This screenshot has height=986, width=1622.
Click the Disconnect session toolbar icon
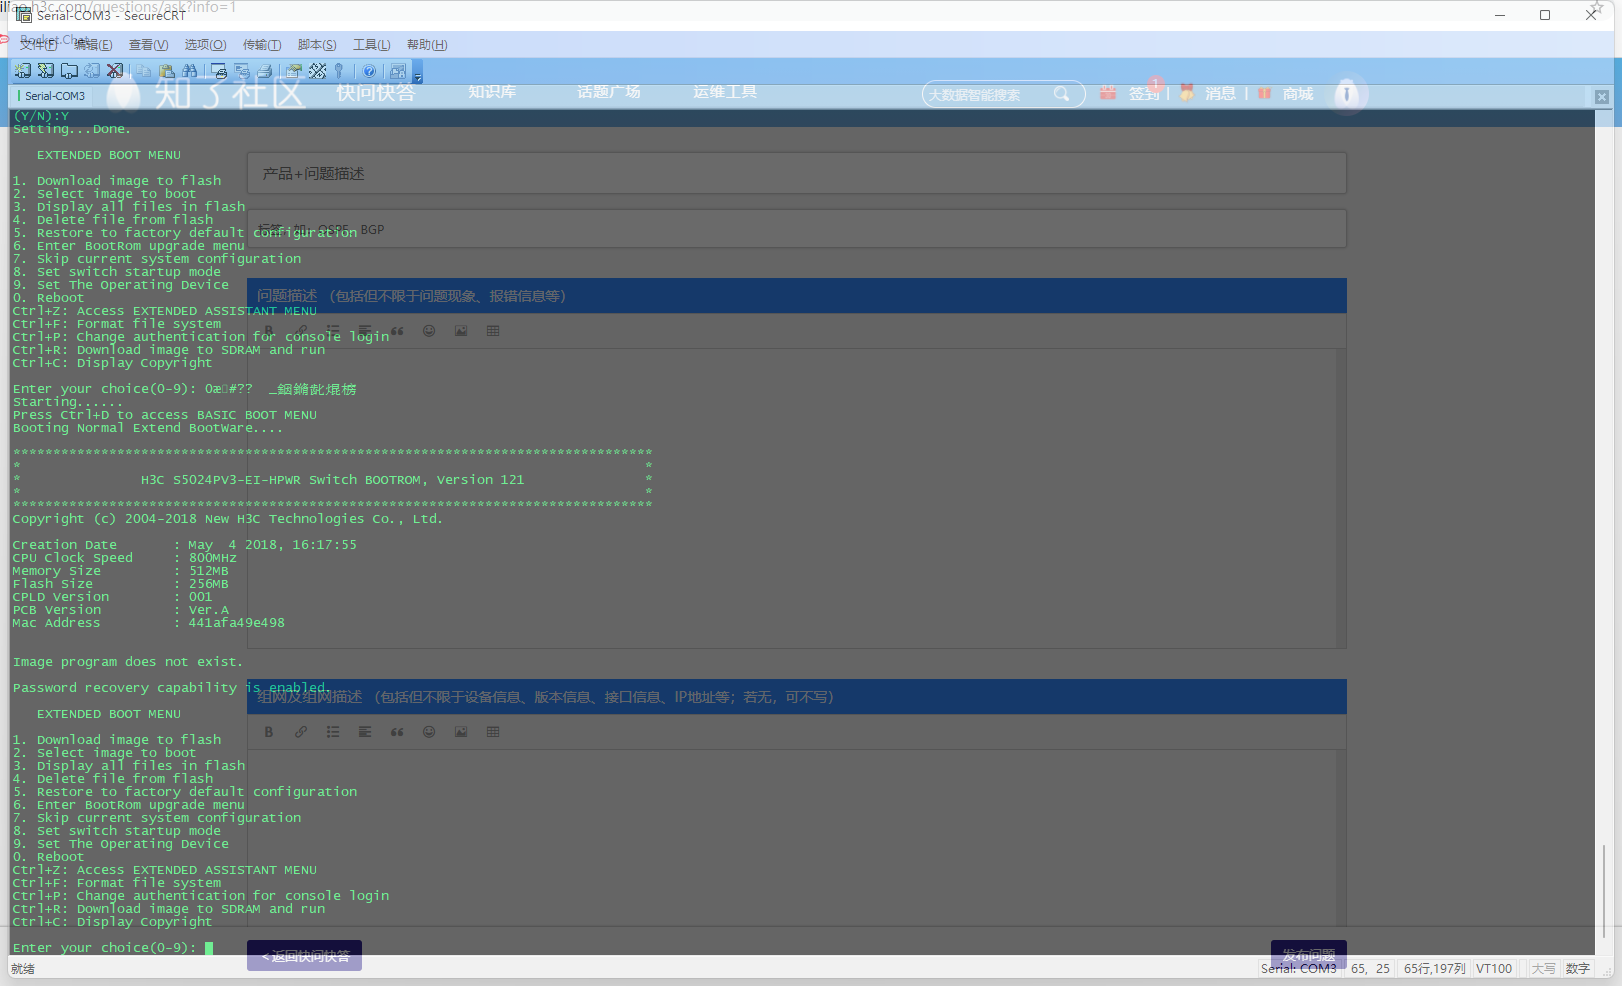click(115, 71)
